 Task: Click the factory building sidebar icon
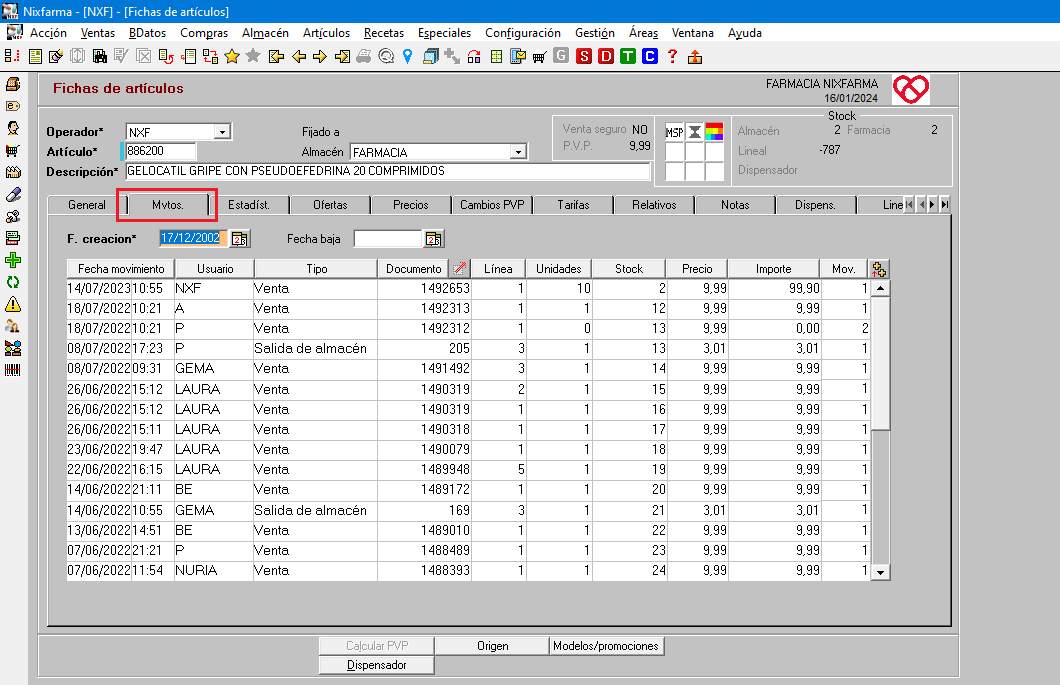coord(13,172)
